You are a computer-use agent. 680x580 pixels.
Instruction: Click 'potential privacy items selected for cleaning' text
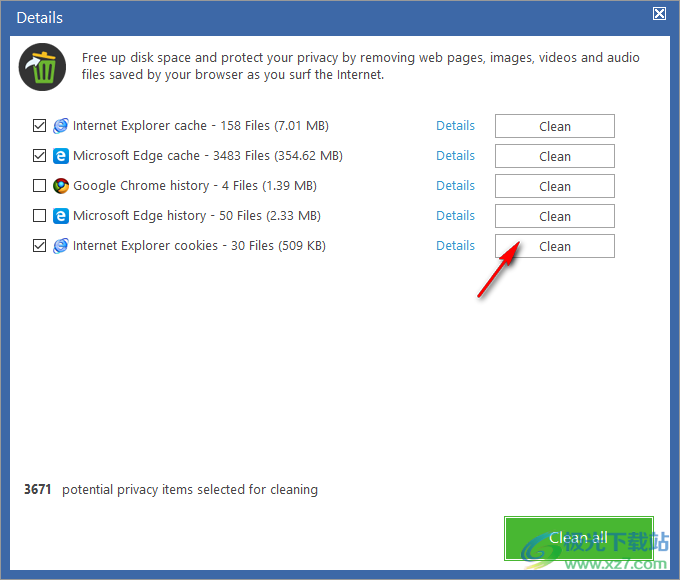click(x=190, y=490)
